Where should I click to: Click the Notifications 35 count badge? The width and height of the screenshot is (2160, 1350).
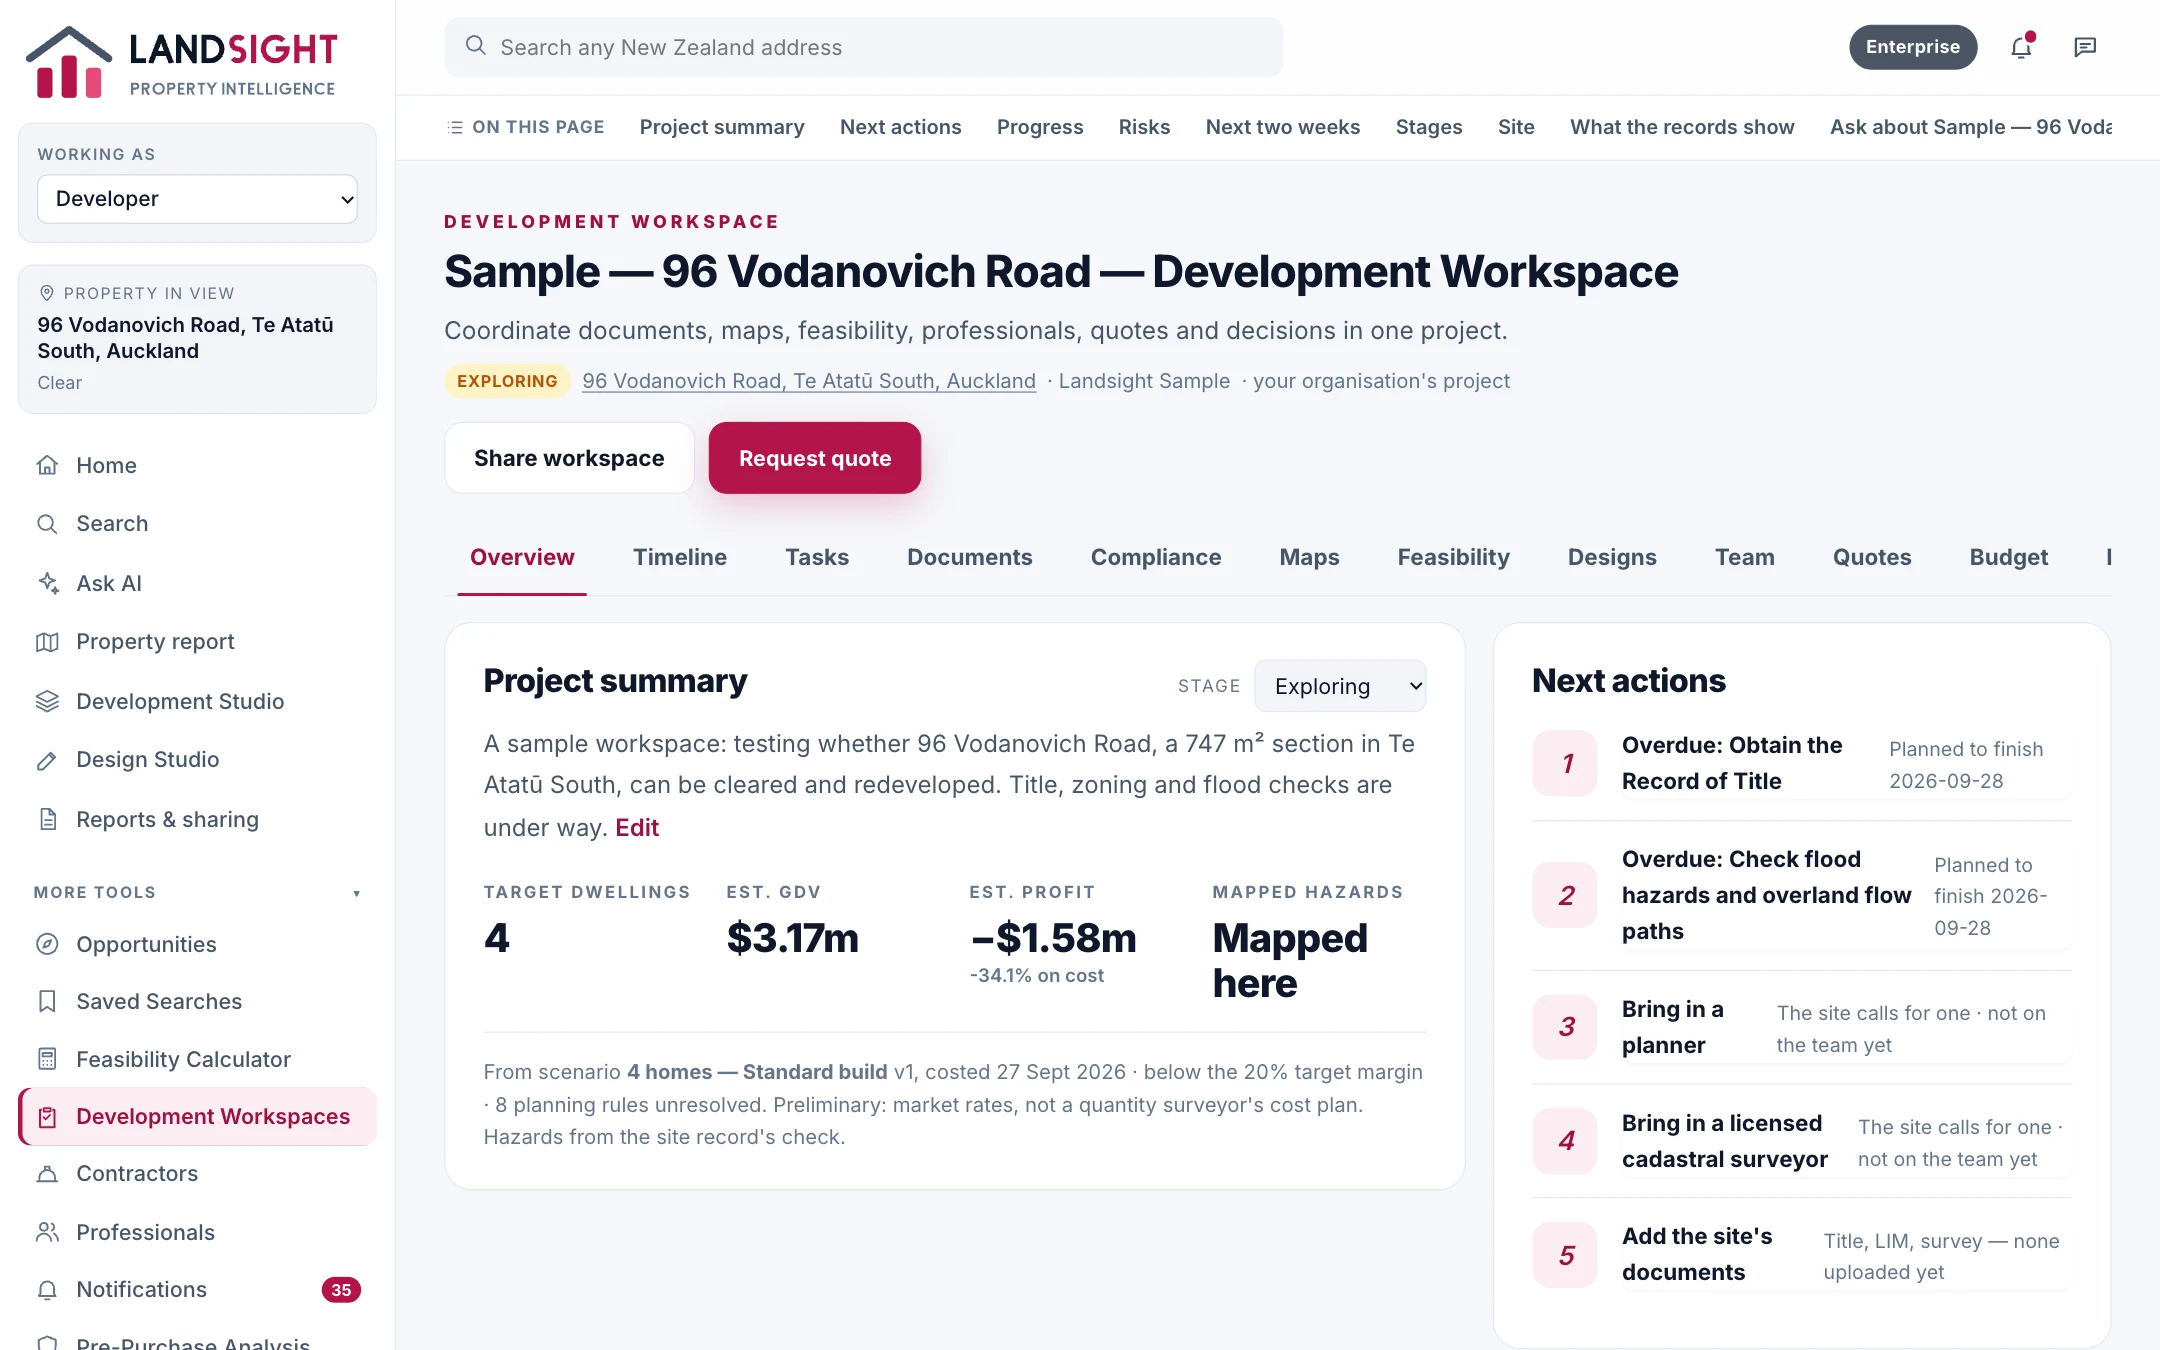[341, 1290]
